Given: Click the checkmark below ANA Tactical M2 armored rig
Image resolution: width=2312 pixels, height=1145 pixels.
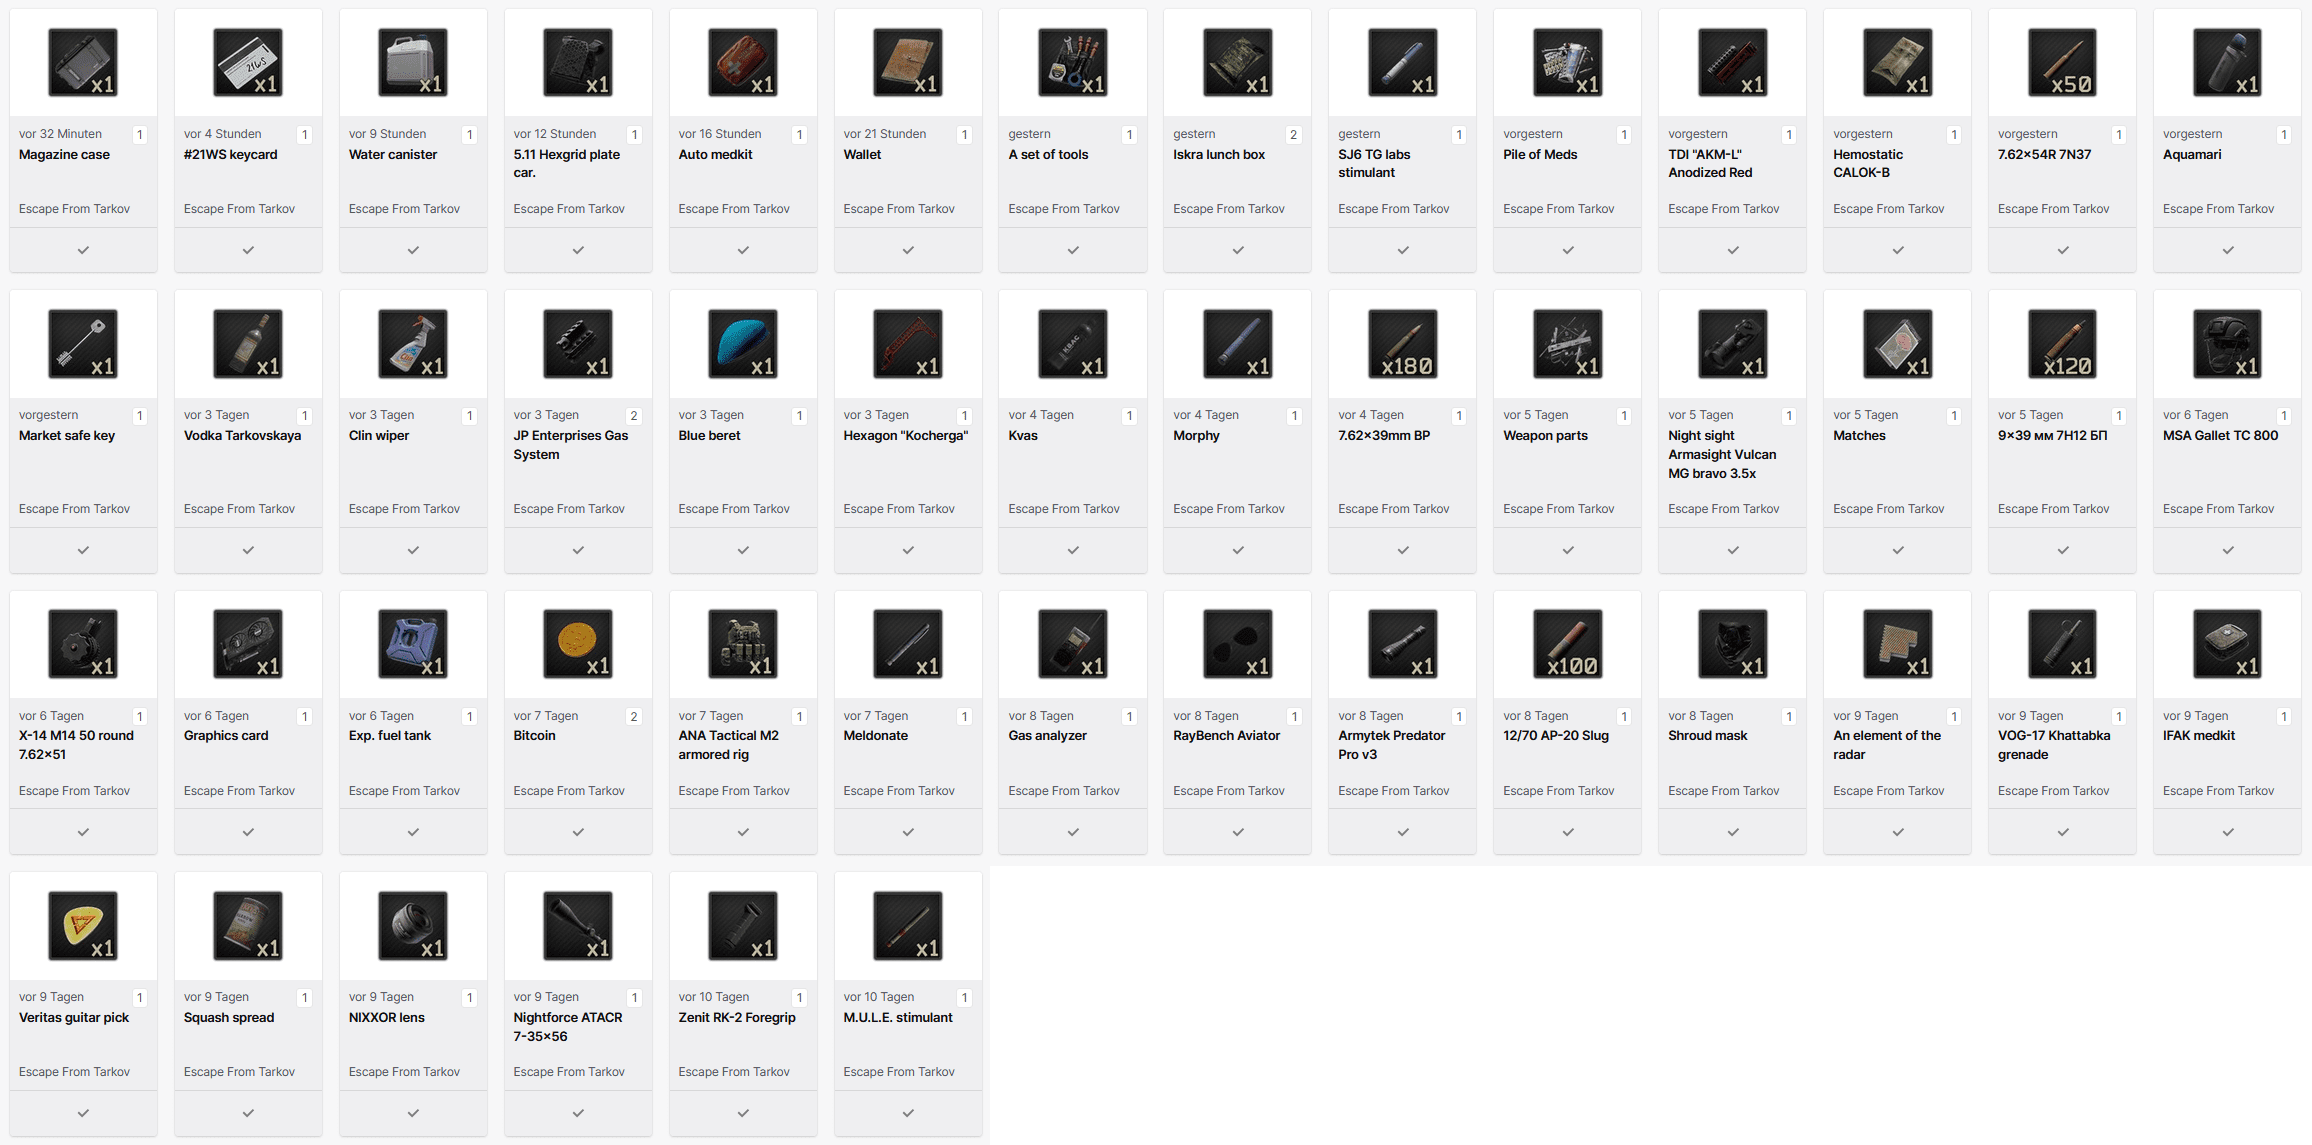Looking at the screenshot, I should (x=743, y=832).
